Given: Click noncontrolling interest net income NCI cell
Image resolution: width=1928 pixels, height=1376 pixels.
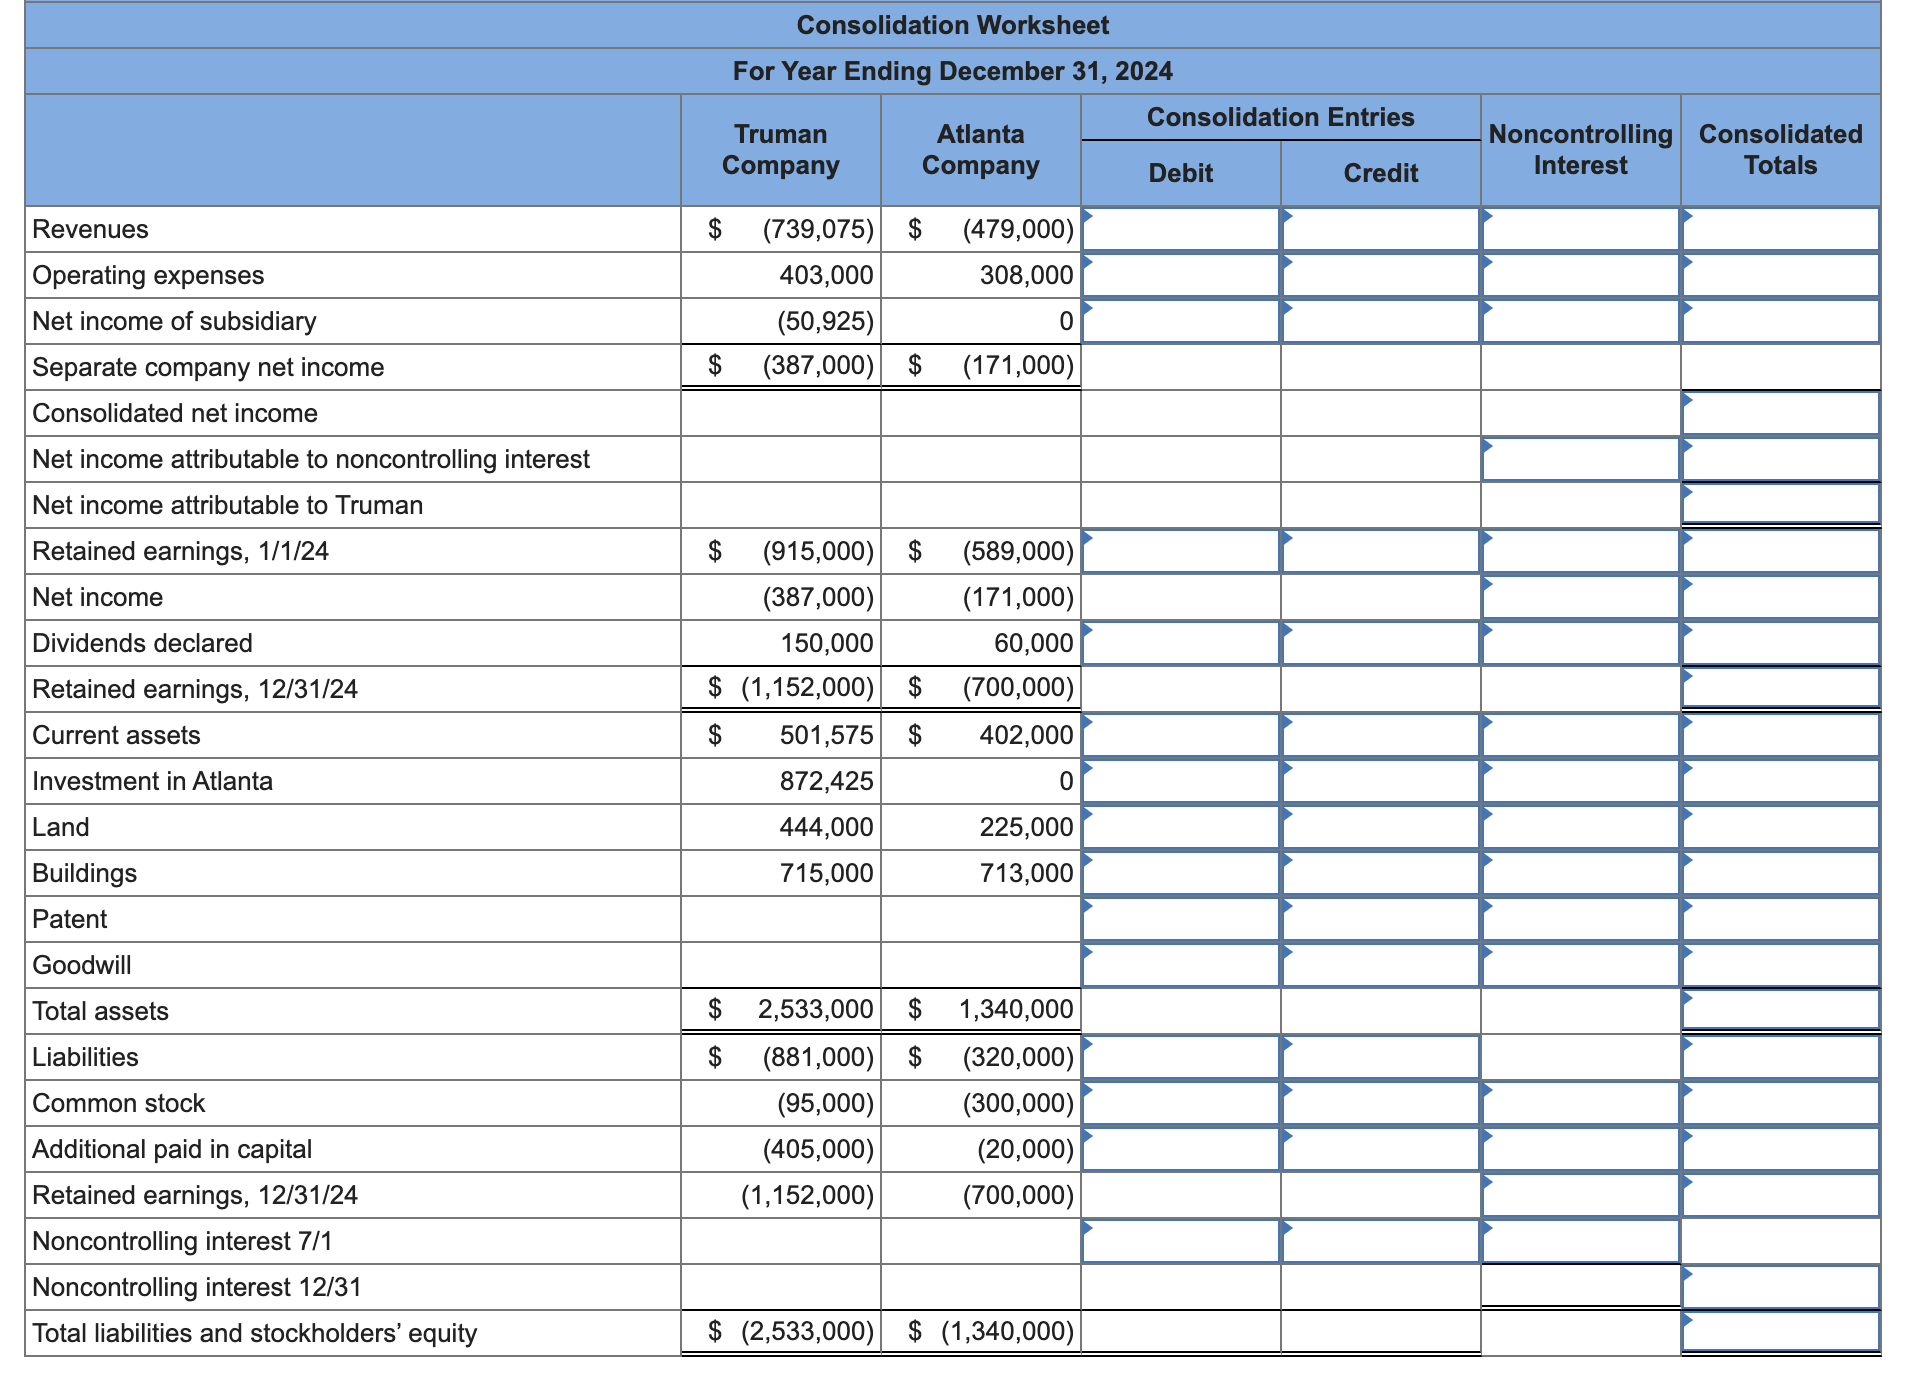Looking at the screenshot, I should pyautogui.click(x=1581, y=459).
